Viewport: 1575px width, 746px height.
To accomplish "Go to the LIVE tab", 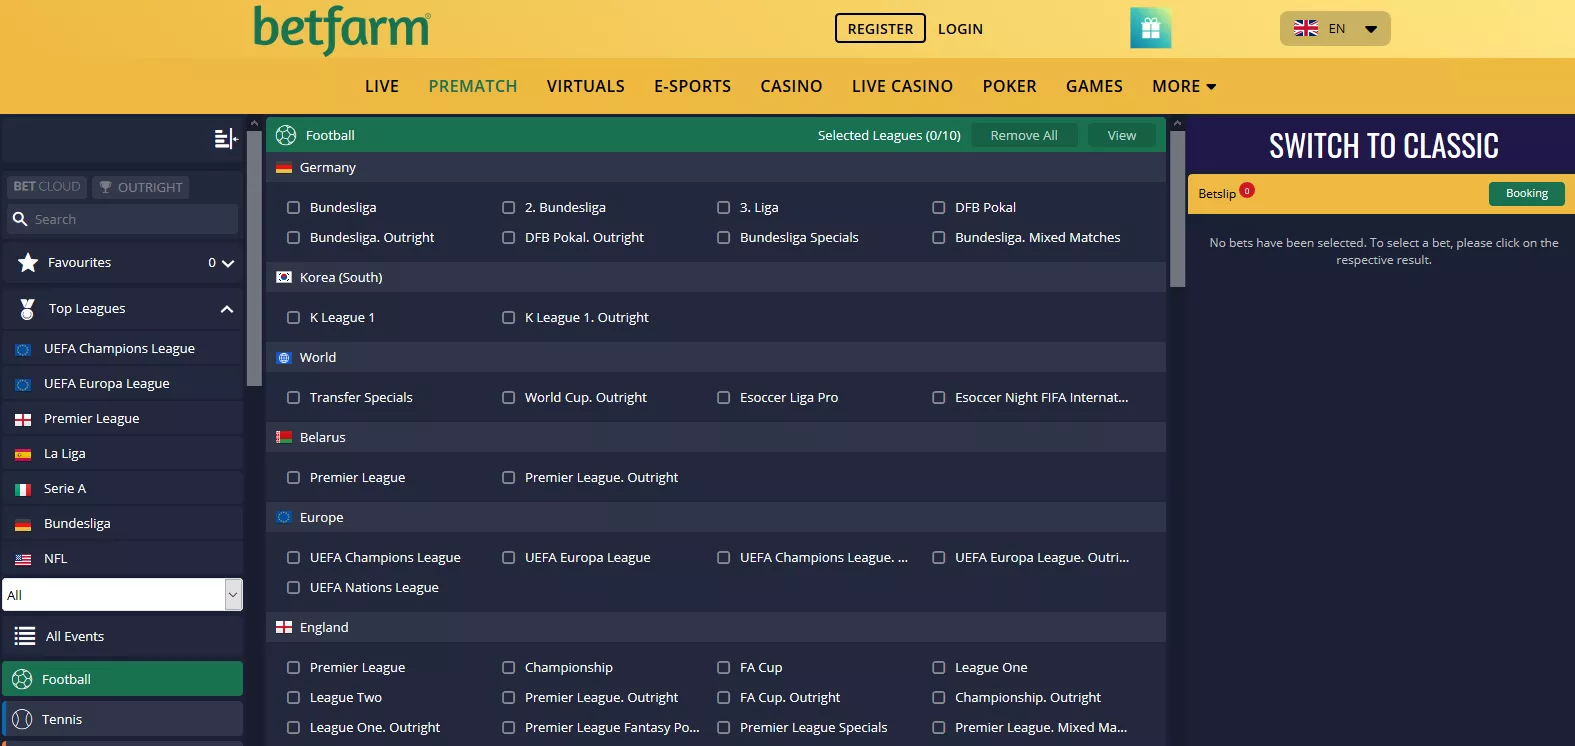I will click(x=382, y=86).
